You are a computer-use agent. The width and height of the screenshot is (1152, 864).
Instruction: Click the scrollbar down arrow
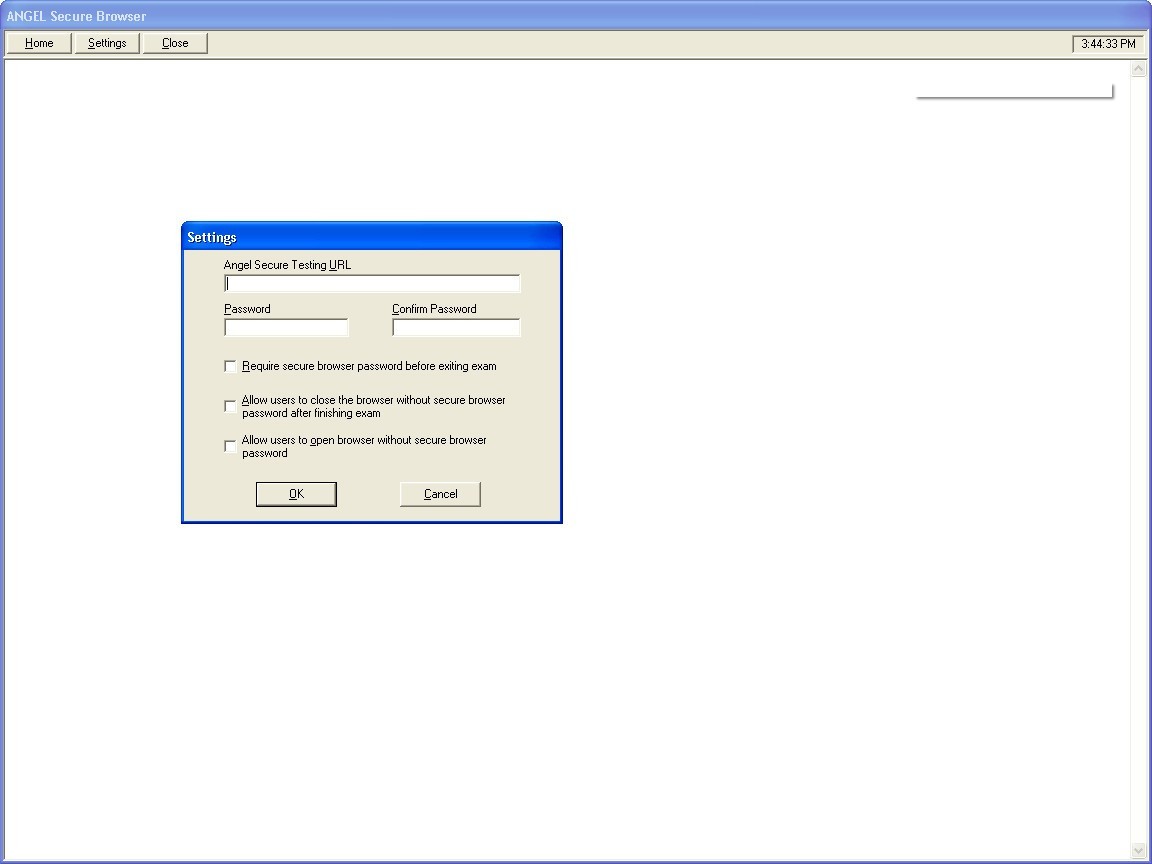1138,849
